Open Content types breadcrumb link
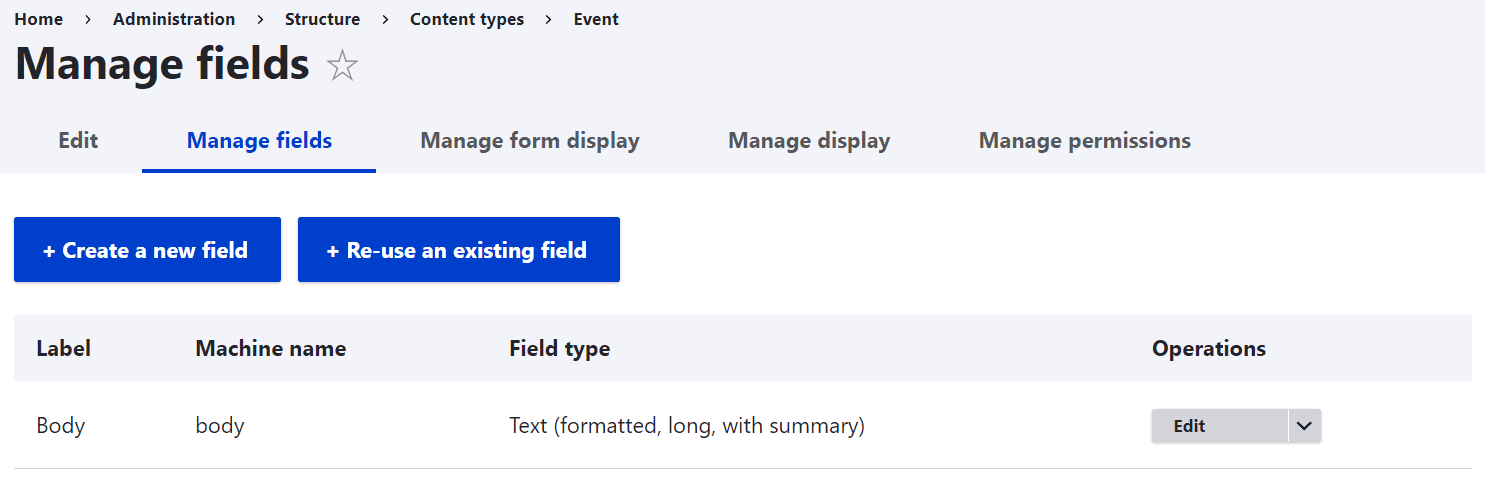 point(466,19)
